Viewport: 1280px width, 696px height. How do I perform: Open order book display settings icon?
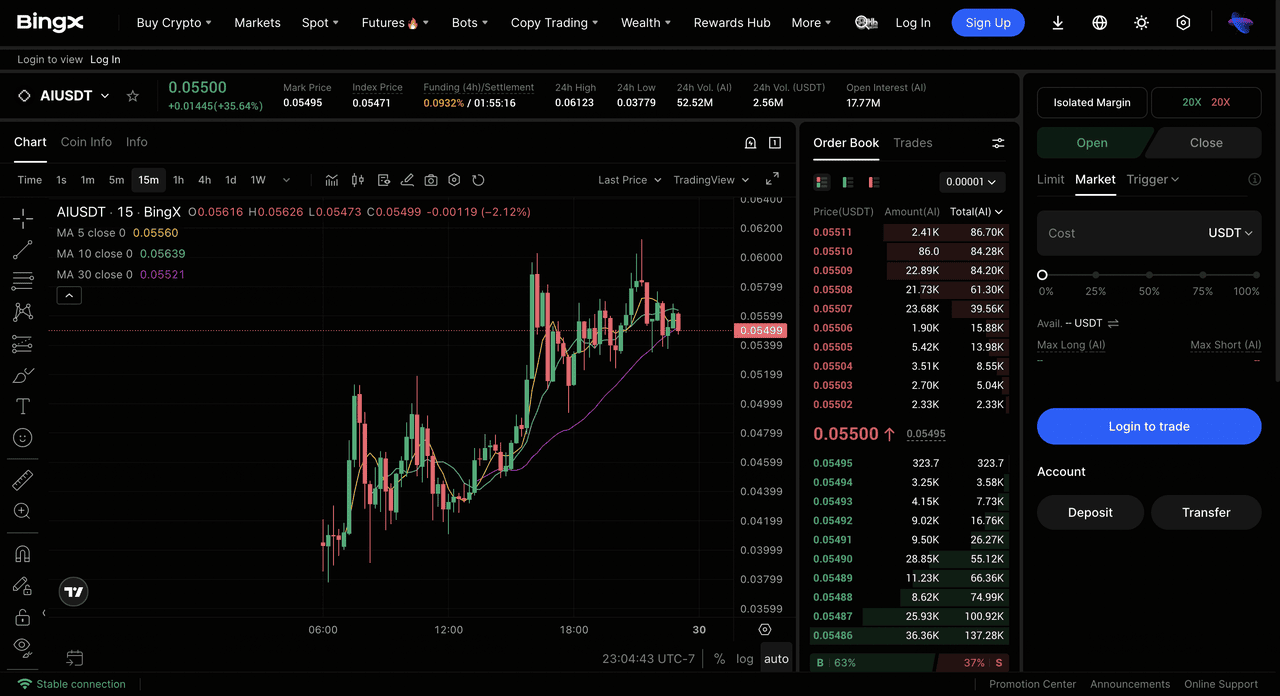[997, 143]
